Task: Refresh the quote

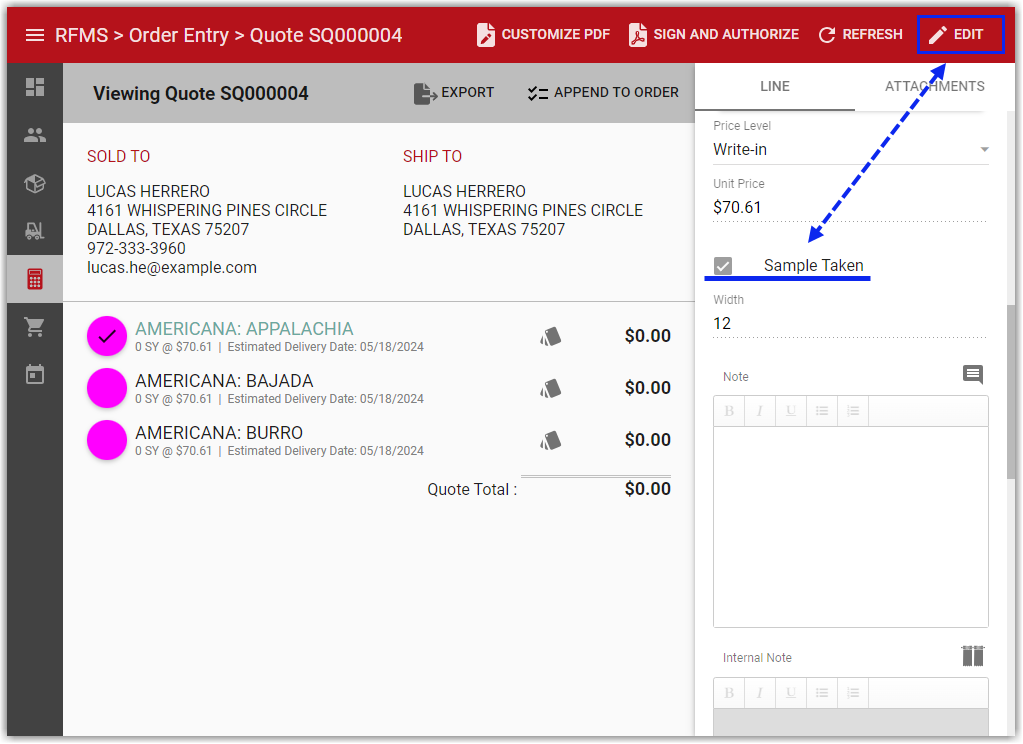Action: [861, 35]
